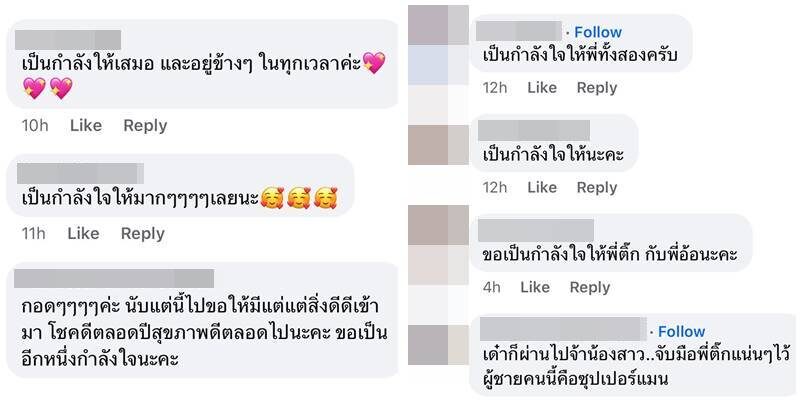Like the 11h comment with smiling faces
The height and width of the screenshot is (404, 800).
click(83, 234)
